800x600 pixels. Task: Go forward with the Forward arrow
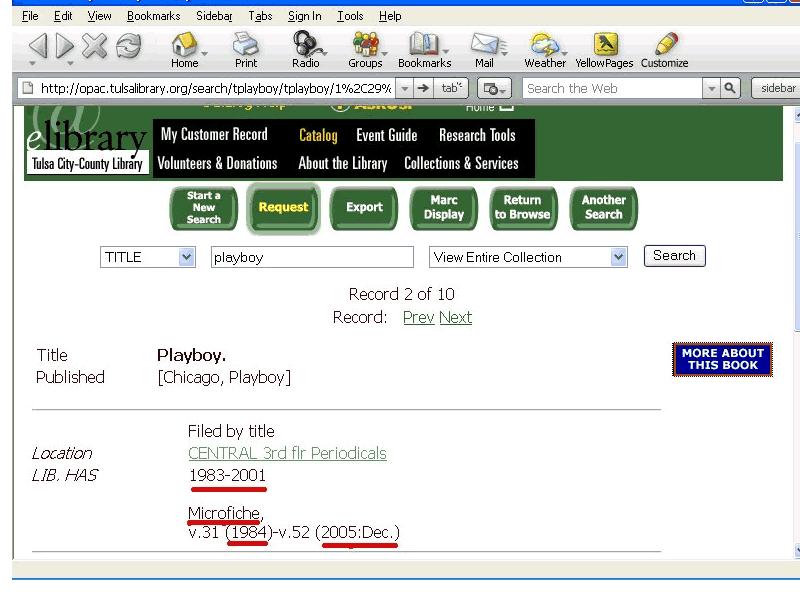click(x=65, y=45)
